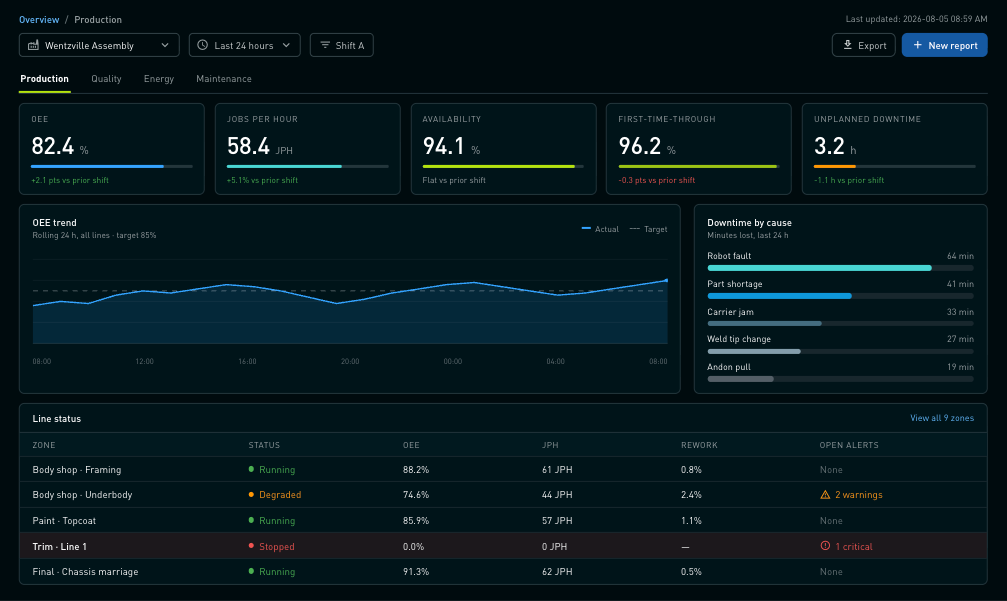Toggle the Shift A filter

[342, 46]
